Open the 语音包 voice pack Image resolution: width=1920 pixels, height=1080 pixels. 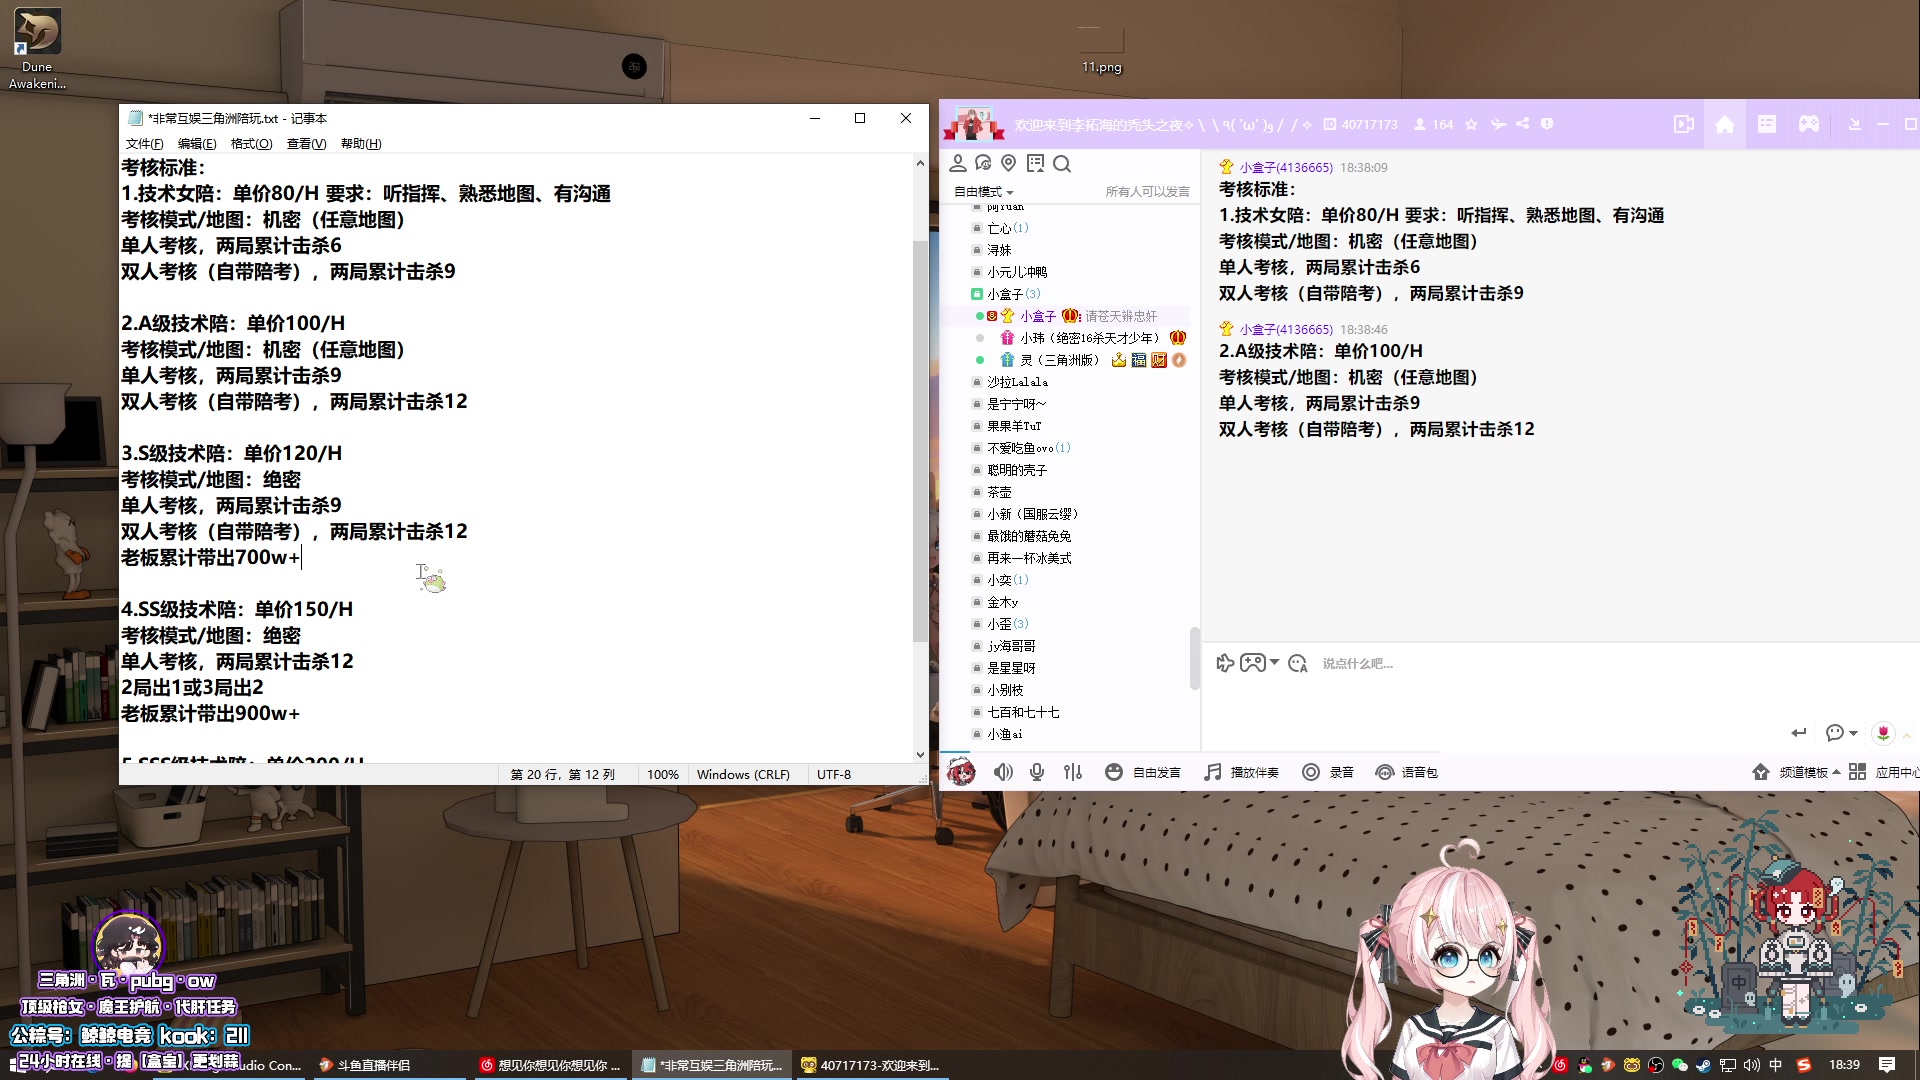1407,772
